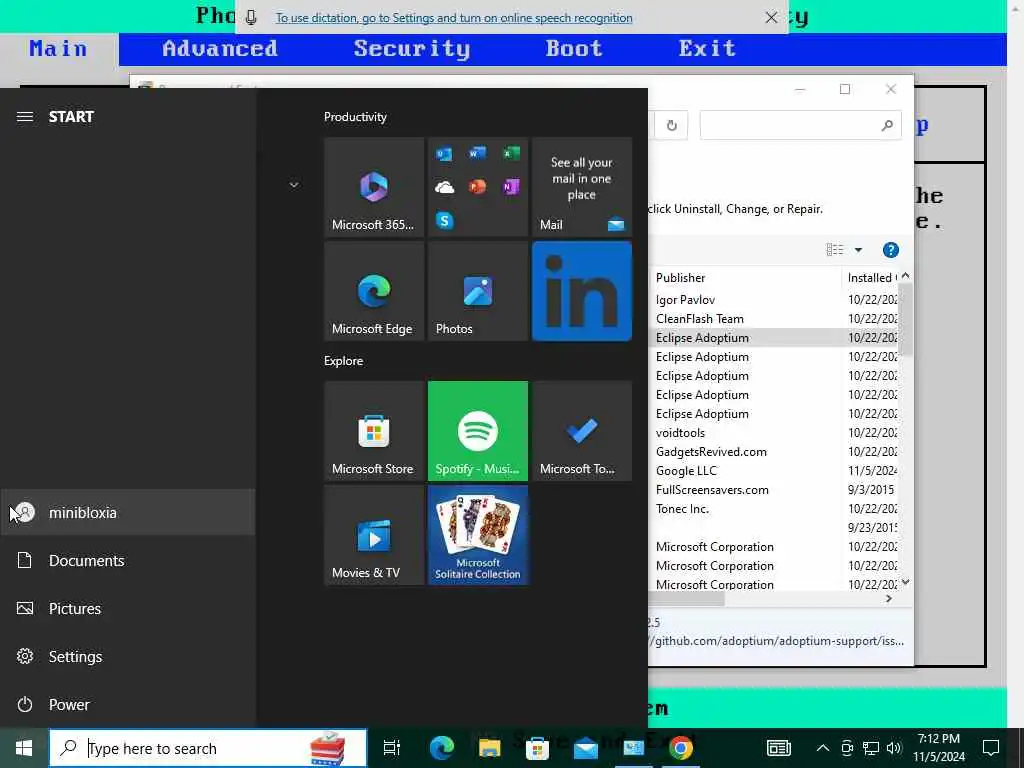Select the voidtools row
1024x768 pixels.
tap(774, 433)
